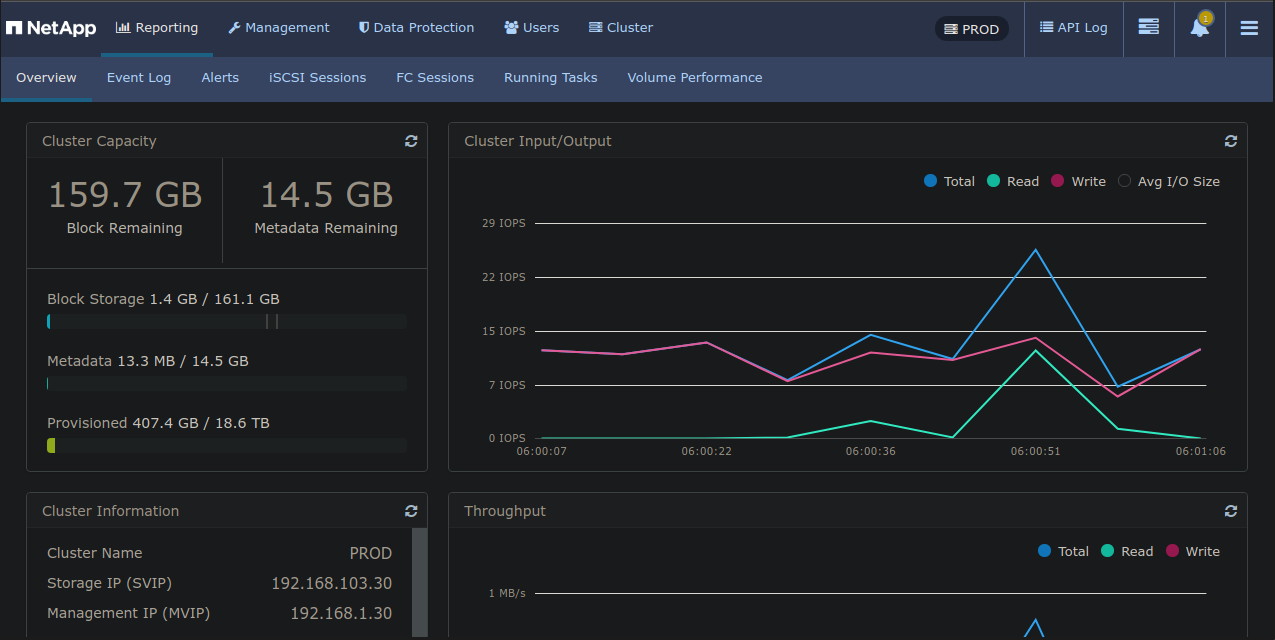1275x640 pixels.
Task: Click the Metadata usage bar
Action: click(x=227, y=383)
